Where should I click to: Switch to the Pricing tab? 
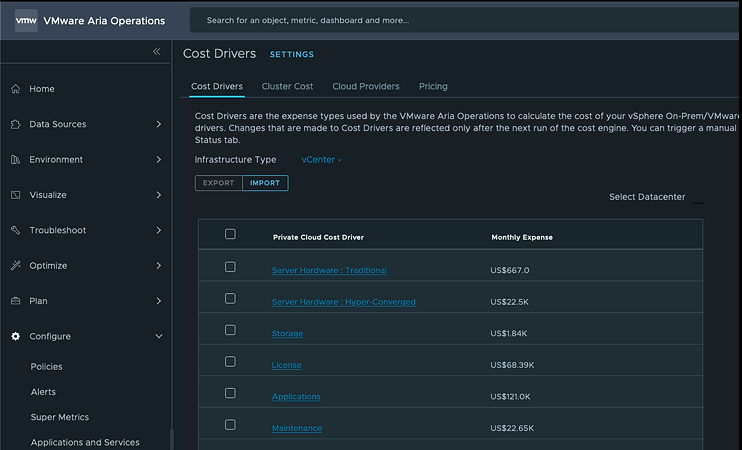tap(433, 87)
